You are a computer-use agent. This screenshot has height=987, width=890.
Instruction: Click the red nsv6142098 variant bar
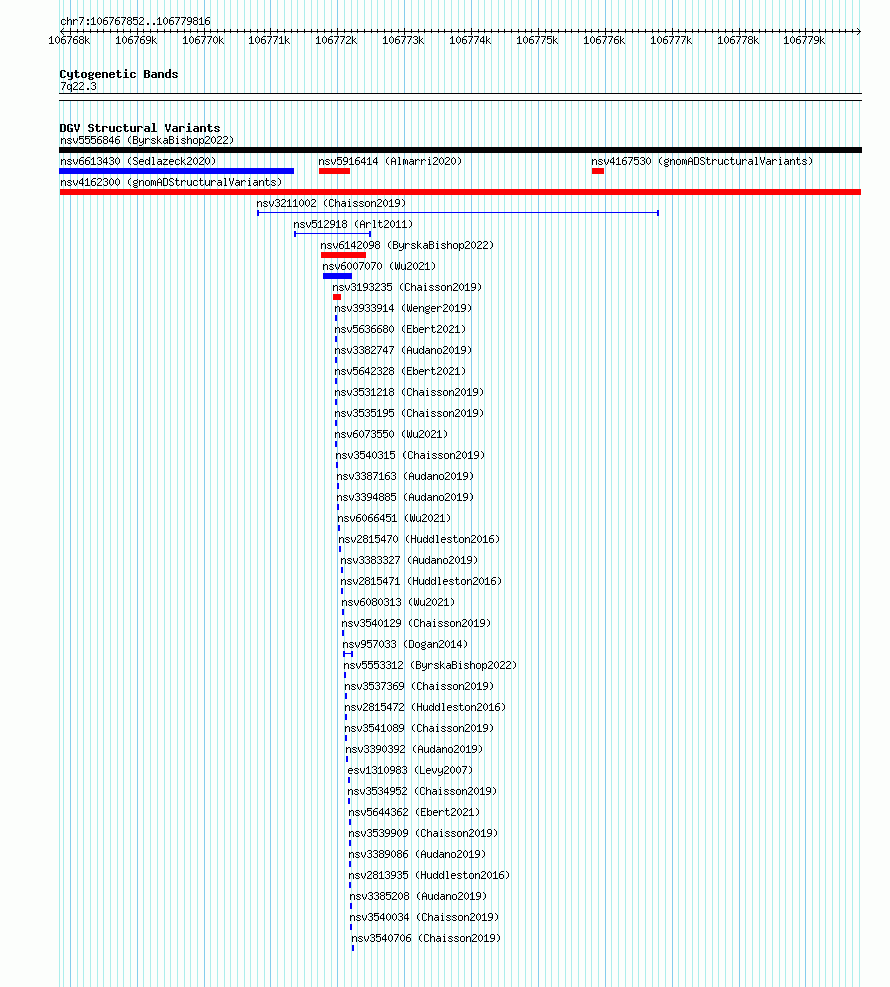343,255
